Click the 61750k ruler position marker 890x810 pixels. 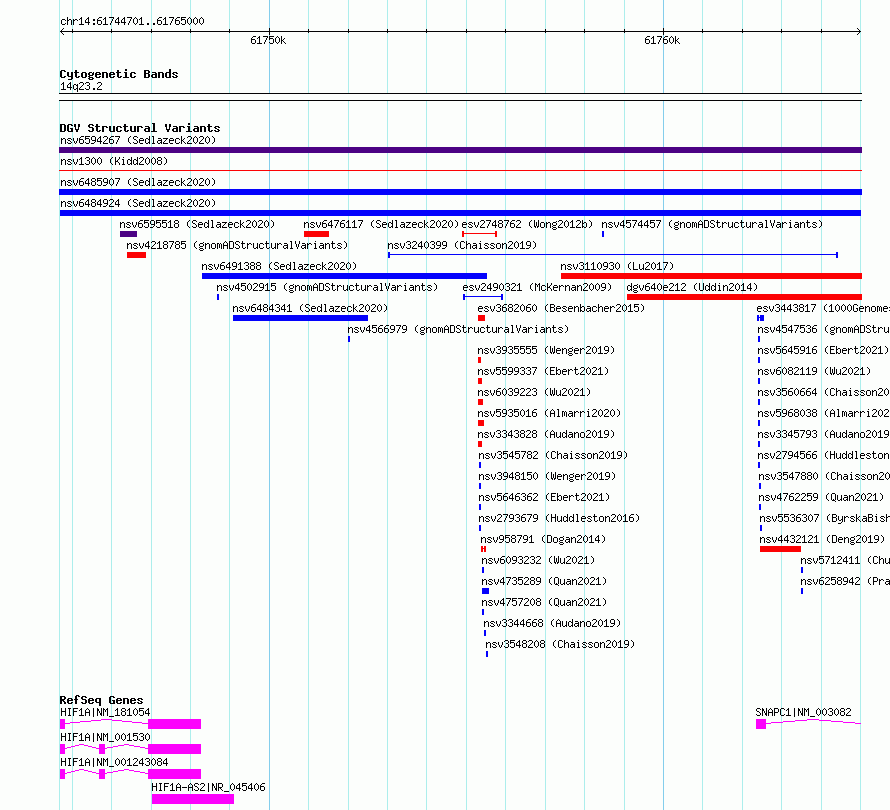coord(268,40)
